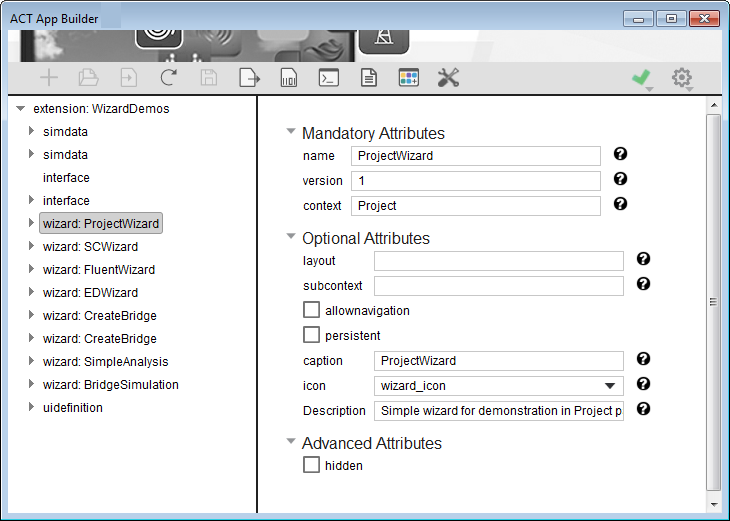Select wizard: BridgeSimulation in the tree
The image size is (730, 521).
pyautogui.click(x=110, y=384)
